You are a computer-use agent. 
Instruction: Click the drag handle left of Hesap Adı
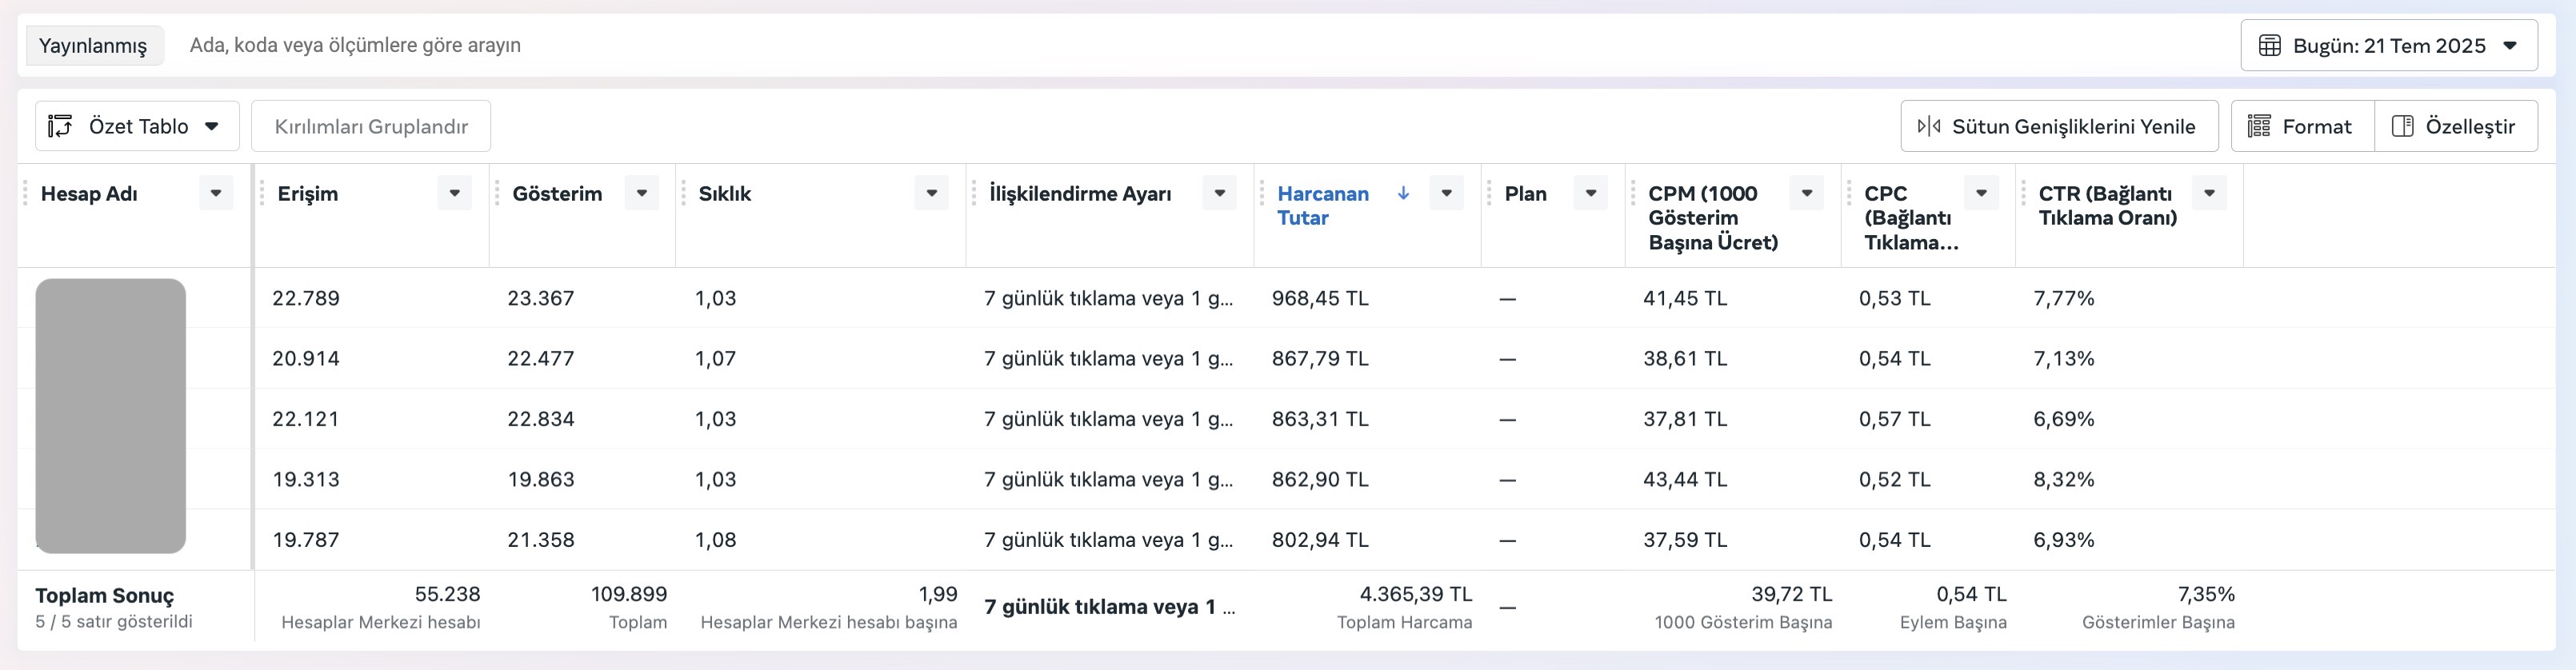coord(26,193)
